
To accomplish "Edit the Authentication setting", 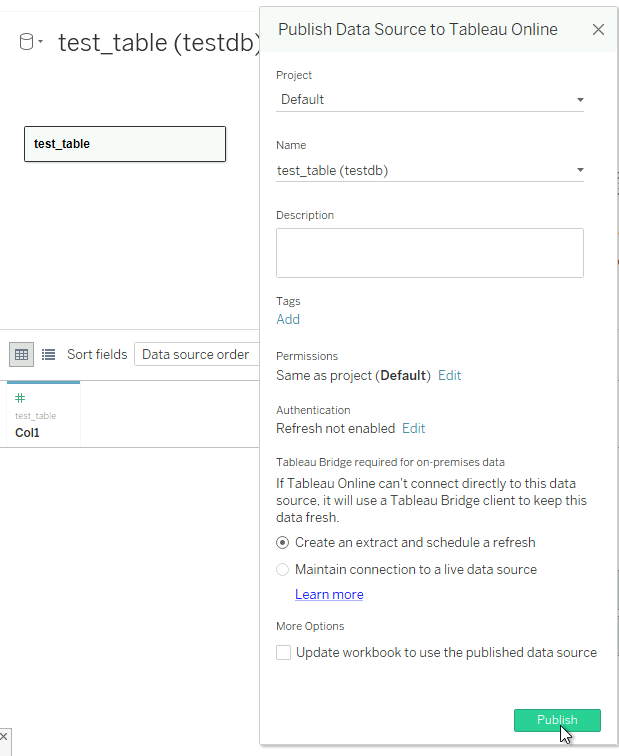I will point(414,428).
